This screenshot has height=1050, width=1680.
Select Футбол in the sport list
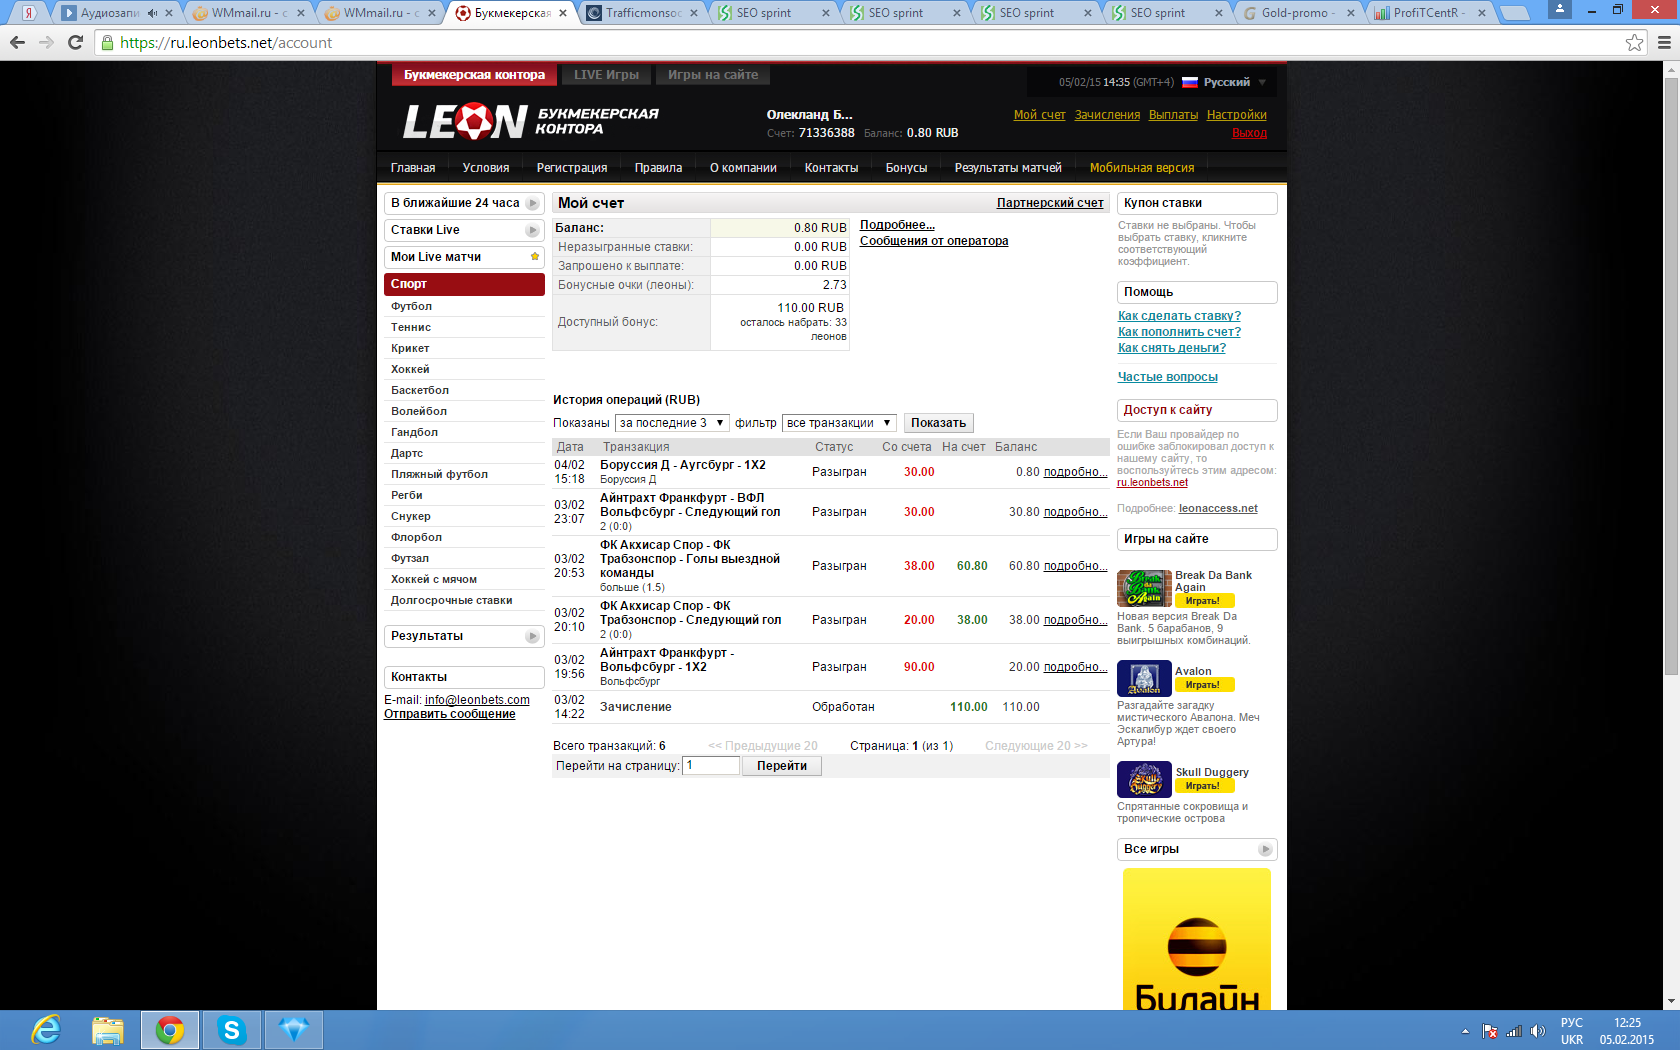tap(464, 306)
